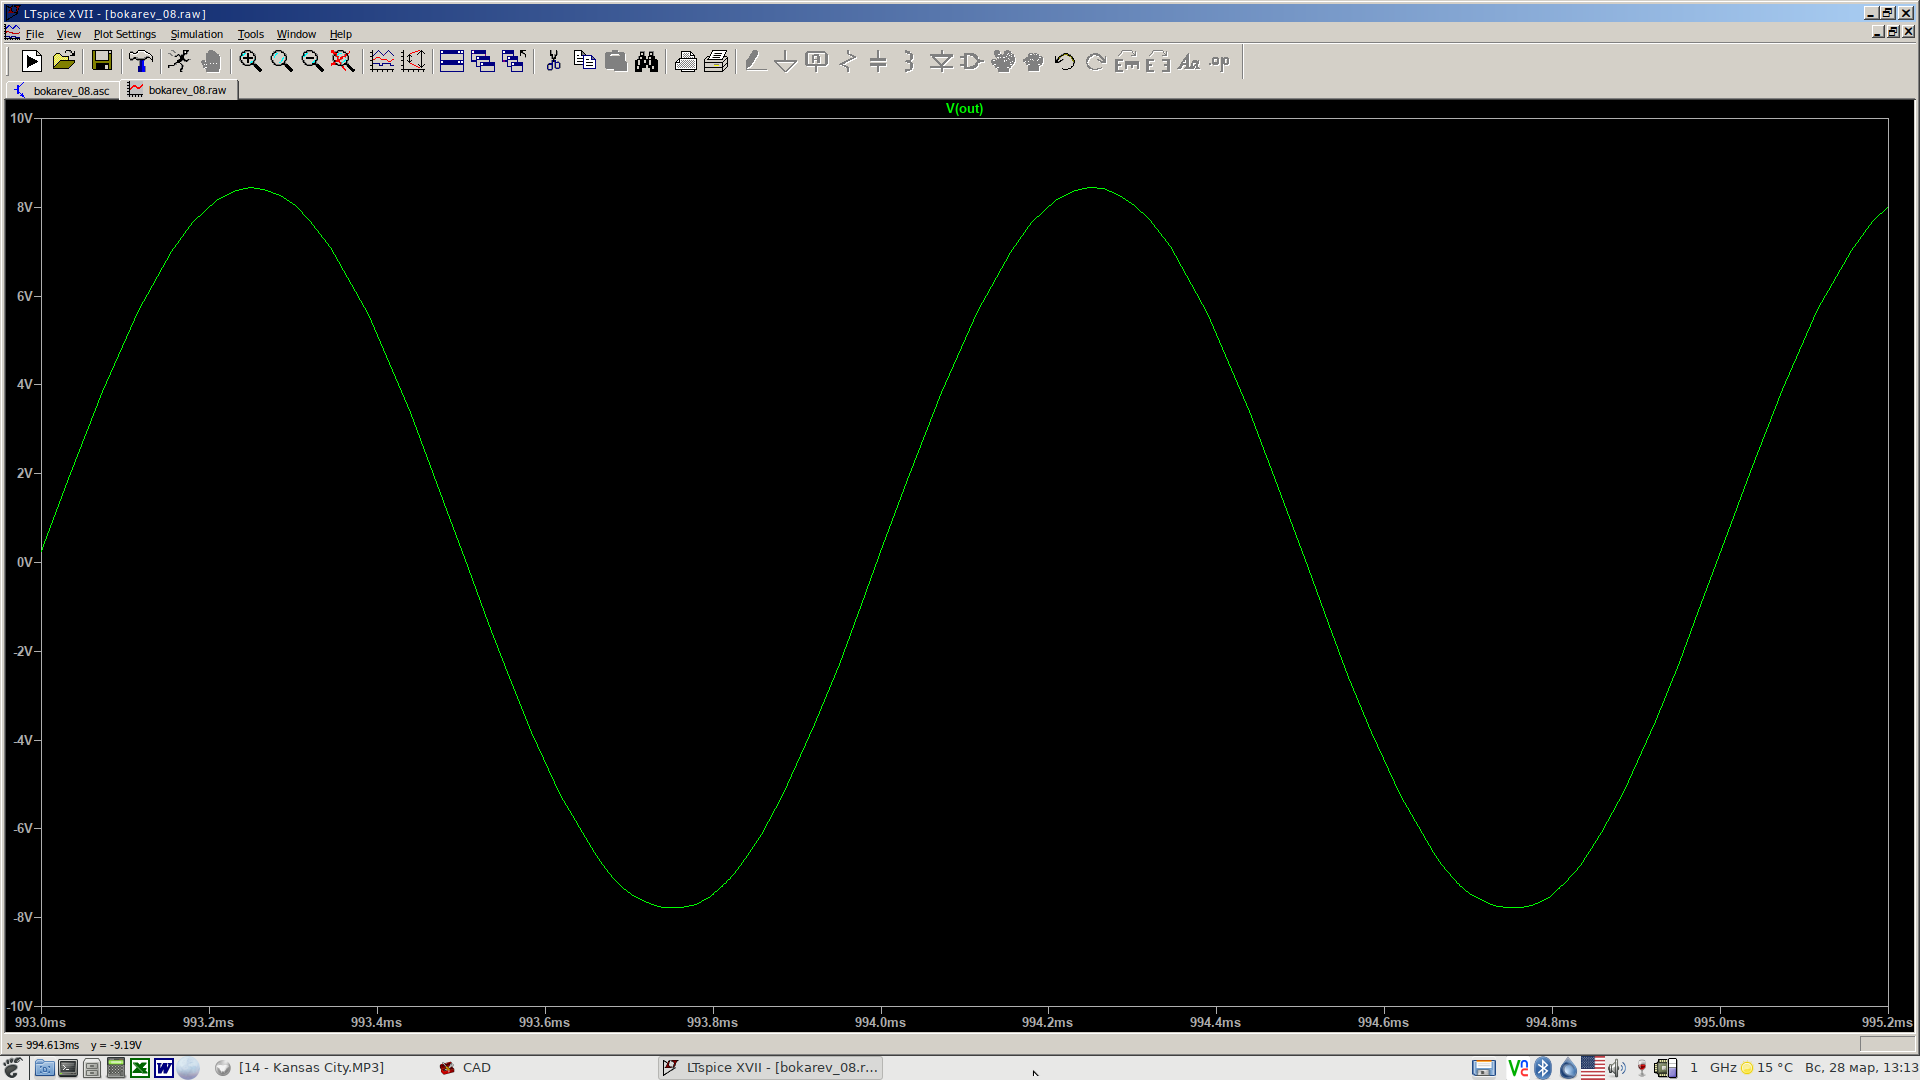
Task: Open a file with the folder icon
Action: tap(64, 62)
